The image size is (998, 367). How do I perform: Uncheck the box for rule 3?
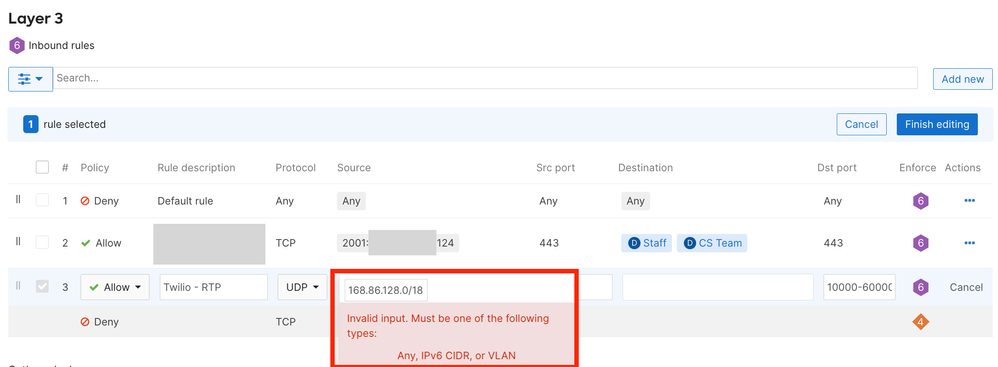click(42, 287)
